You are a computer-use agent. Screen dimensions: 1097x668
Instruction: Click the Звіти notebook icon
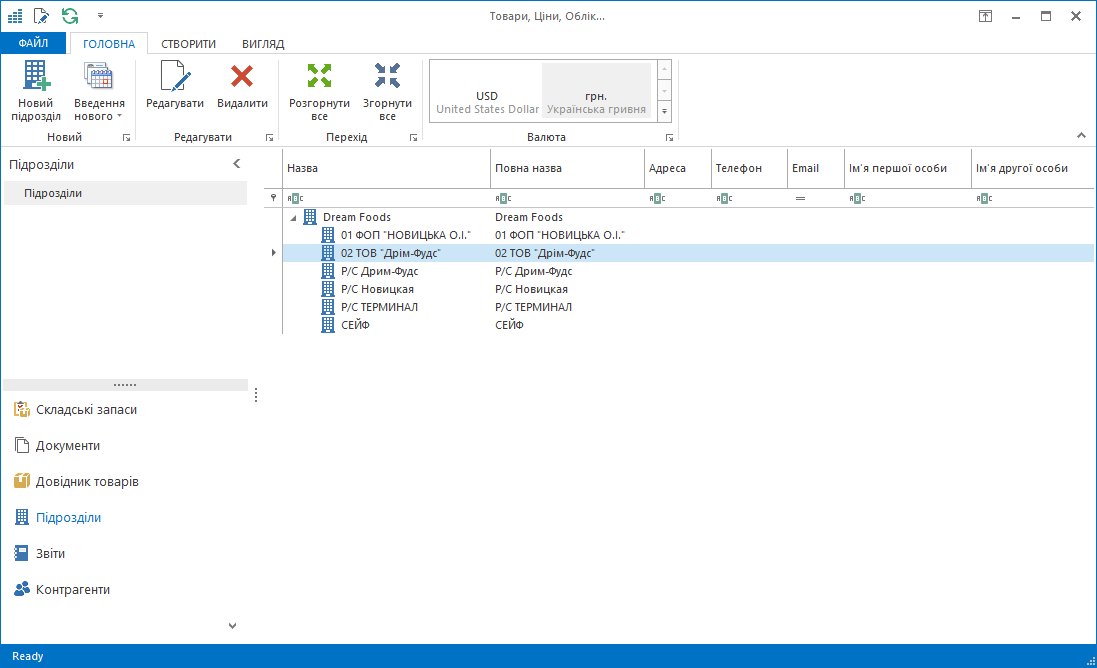coord(22,553)
